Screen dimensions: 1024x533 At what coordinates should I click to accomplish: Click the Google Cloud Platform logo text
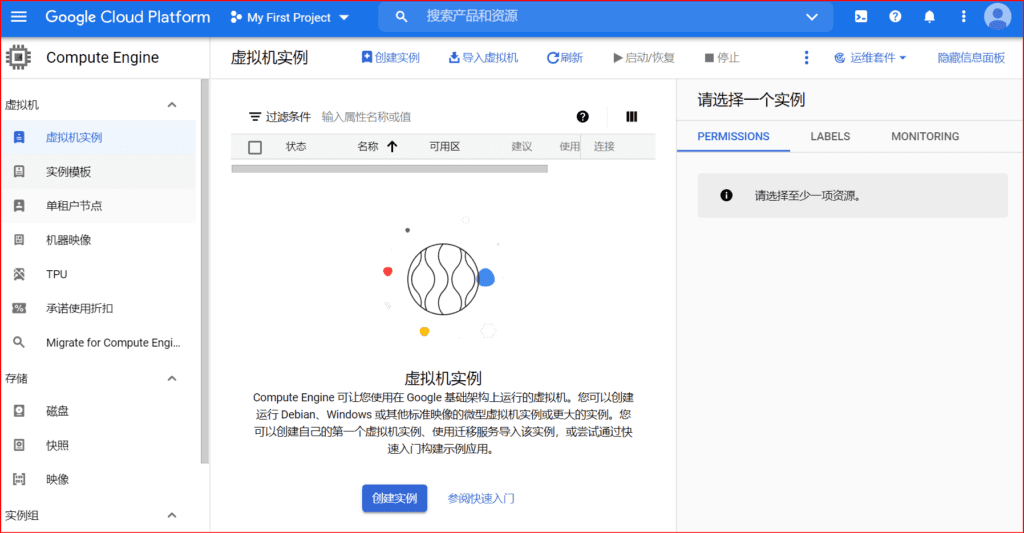[127, 17]
